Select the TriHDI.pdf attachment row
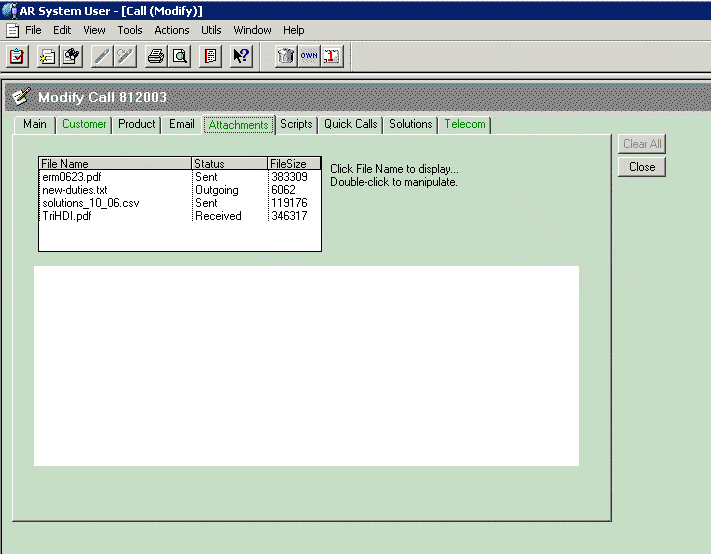 [x=66, y=216]
